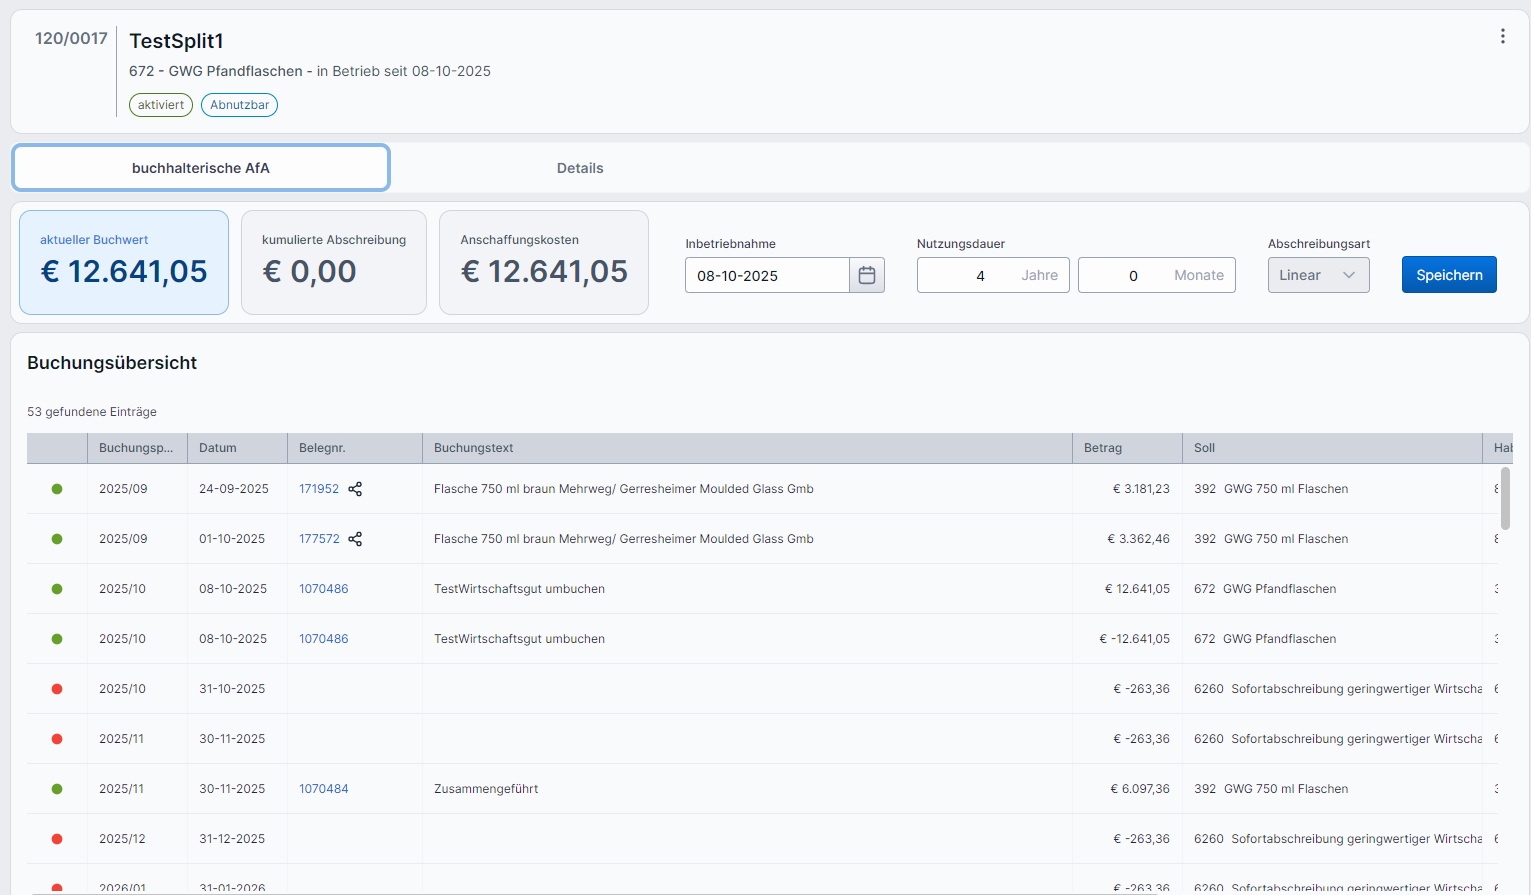Click share icon next to receipt 177572

pyautogui.click(x=355, y=539)
